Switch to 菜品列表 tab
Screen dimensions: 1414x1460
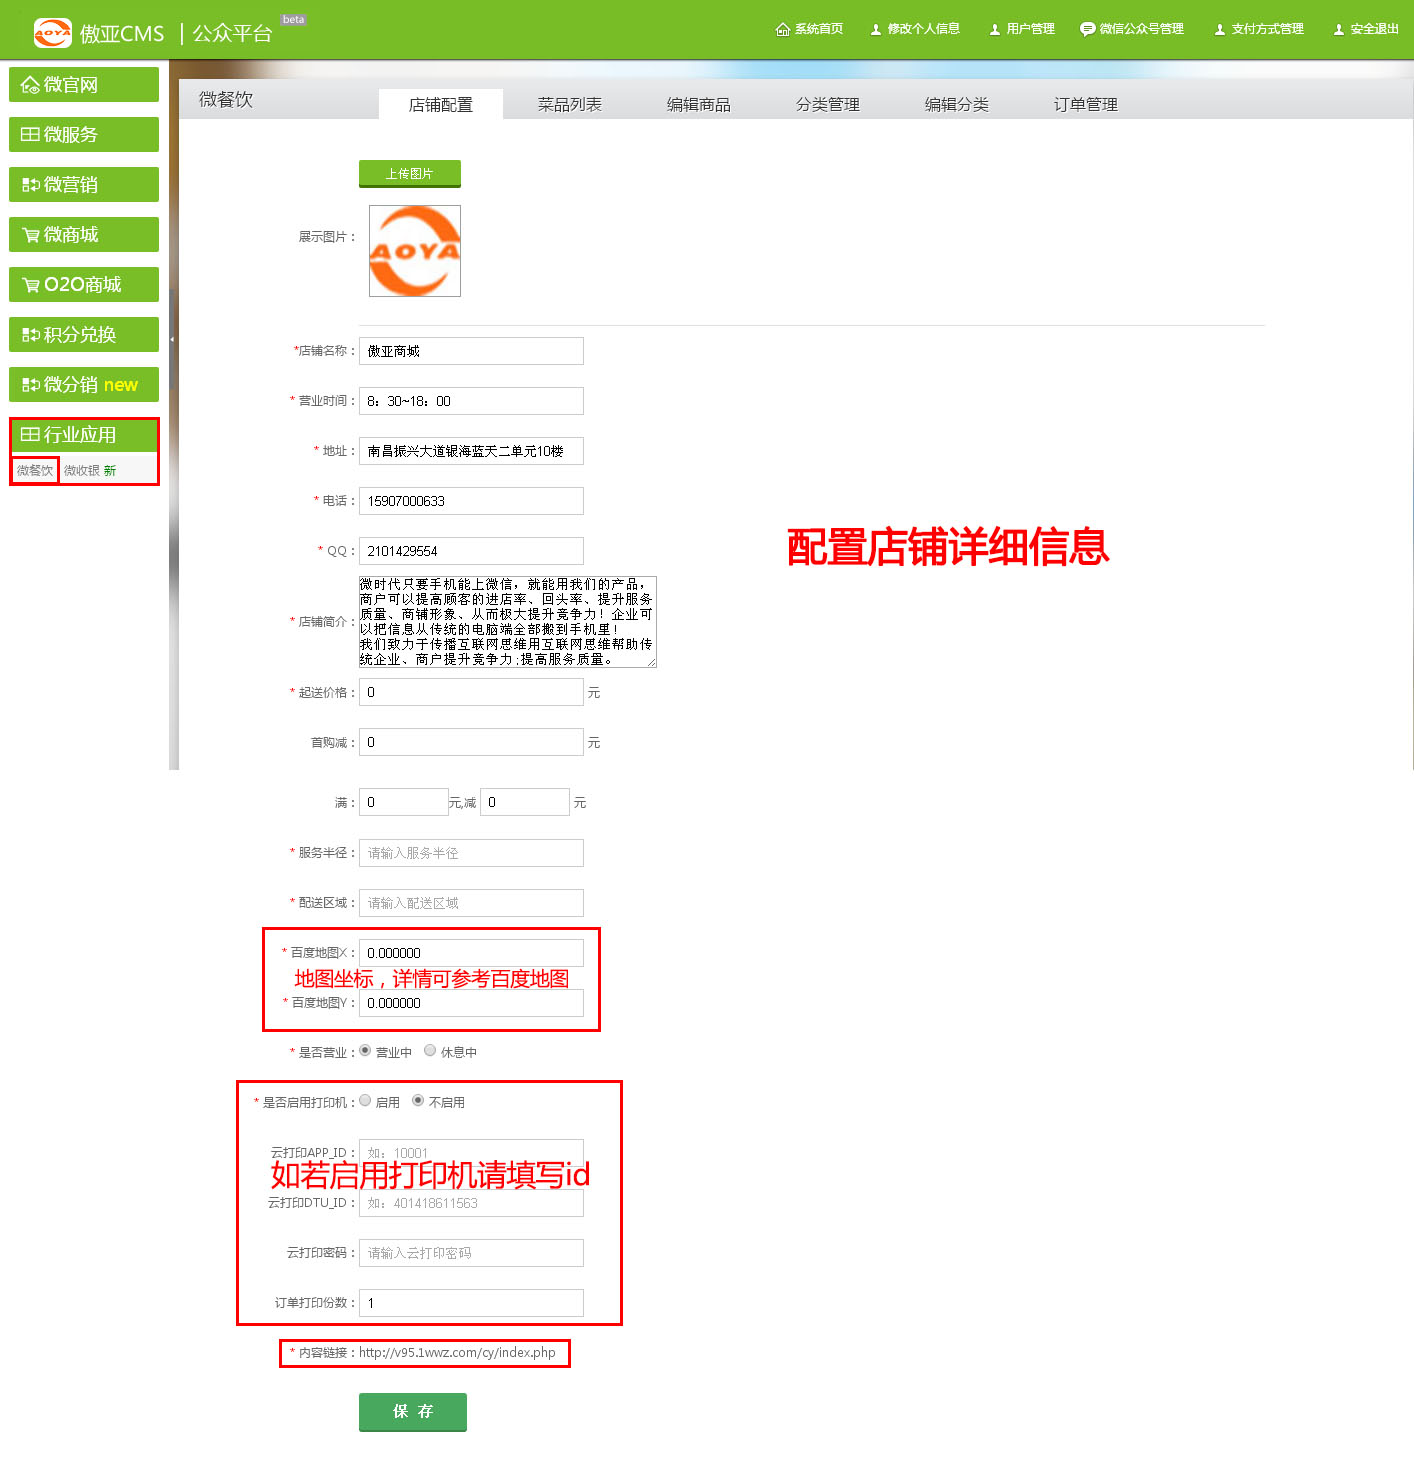pyautogui.click(x=569, y=104)
